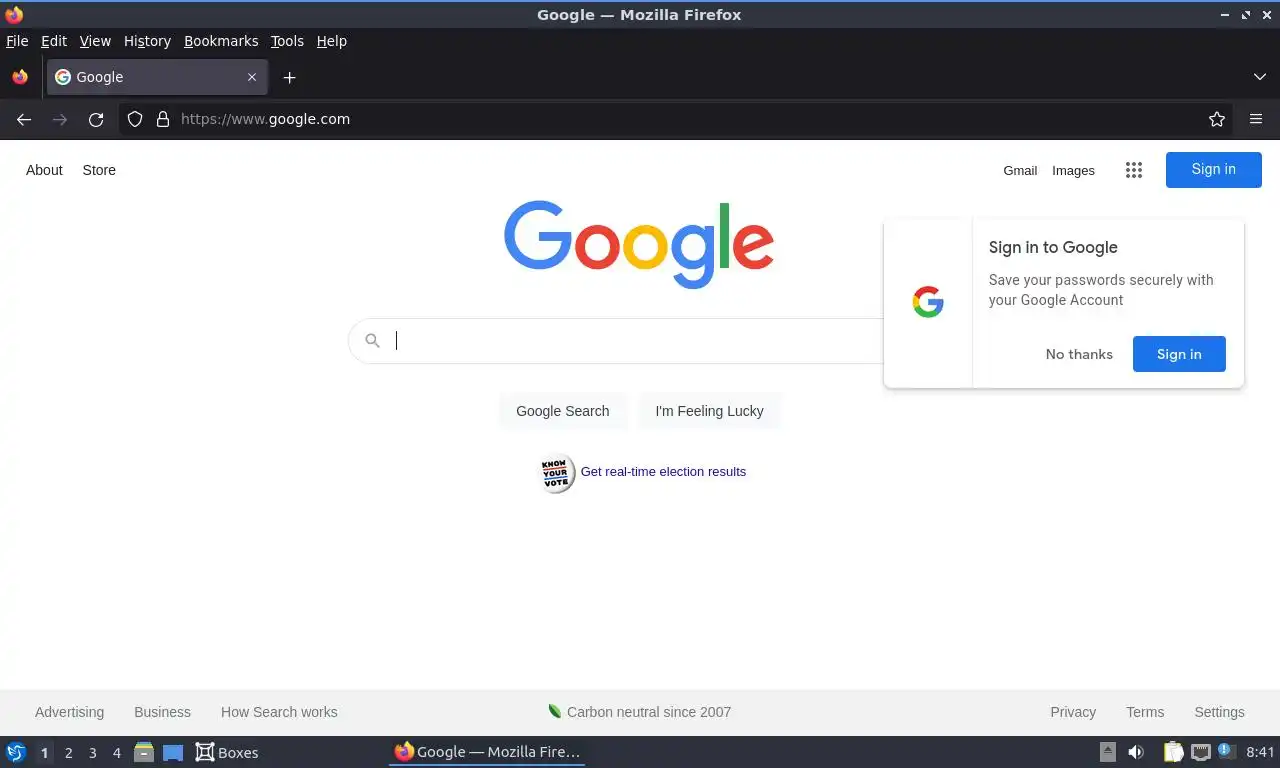Viewport: 1280px width, 768px height.
Task: Click the Google logo
Action: (x=639, y=244)
